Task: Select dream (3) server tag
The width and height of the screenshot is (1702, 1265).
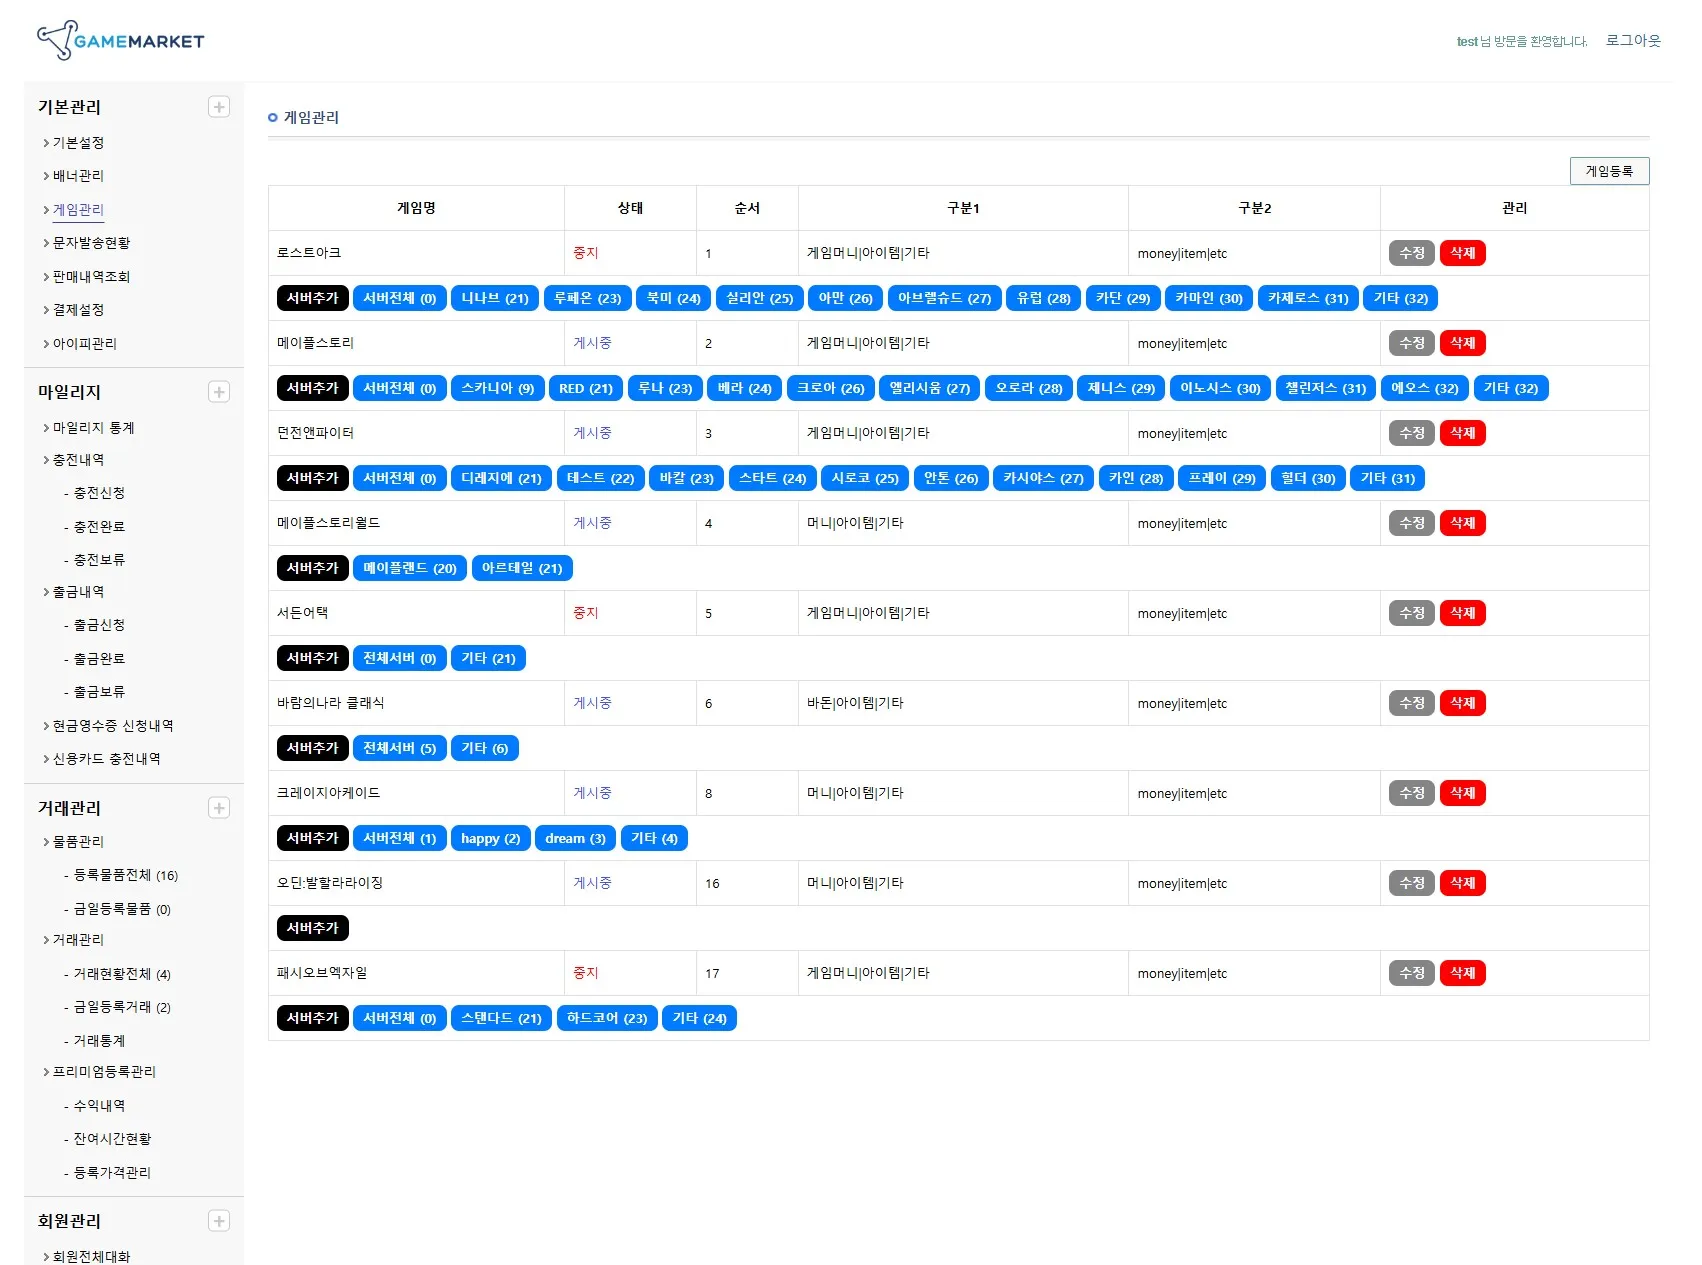Action: [x=576, y=838]
